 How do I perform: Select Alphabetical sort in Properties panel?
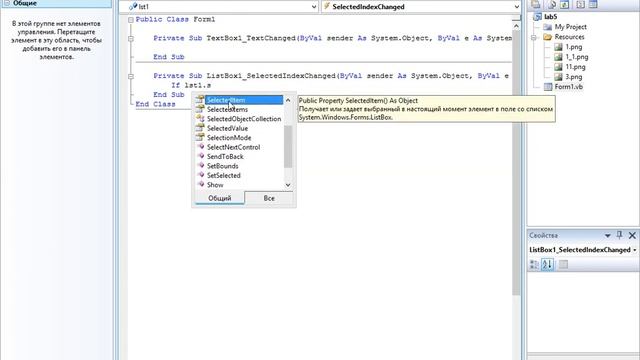click(x=547, y=264)
